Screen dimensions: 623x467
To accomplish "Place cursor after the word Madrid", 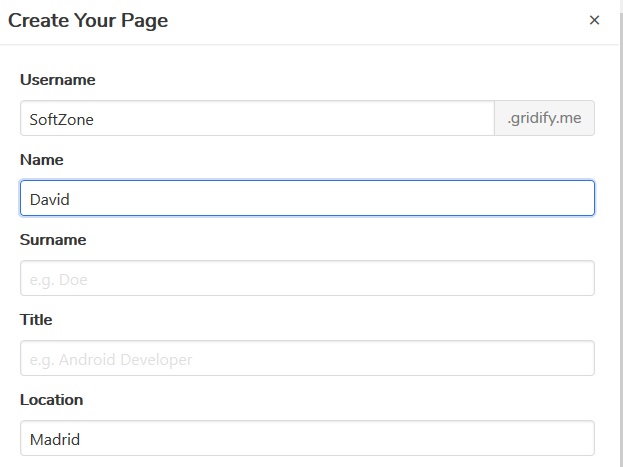I will pos(82,439).
